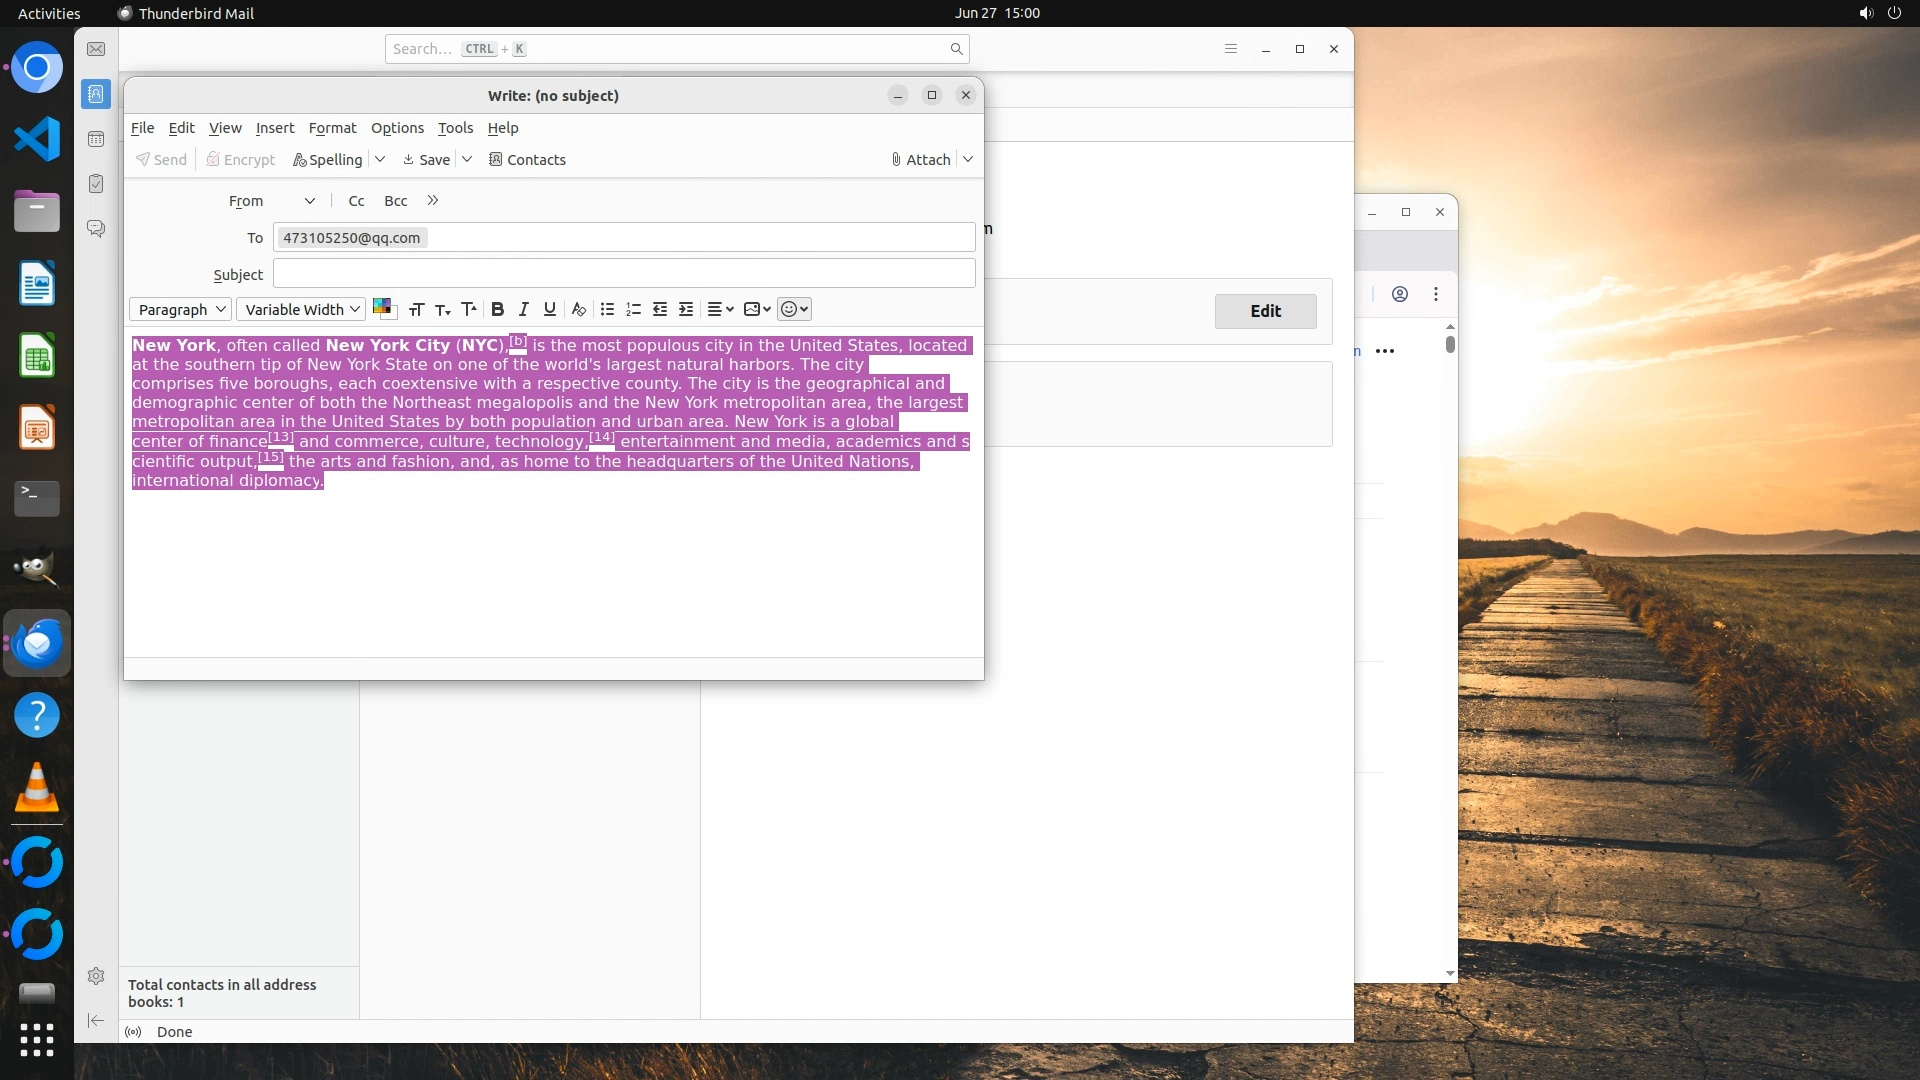The image size is (1920, 1080).
Task: Apply numbered list
Action: coord(633,309)
